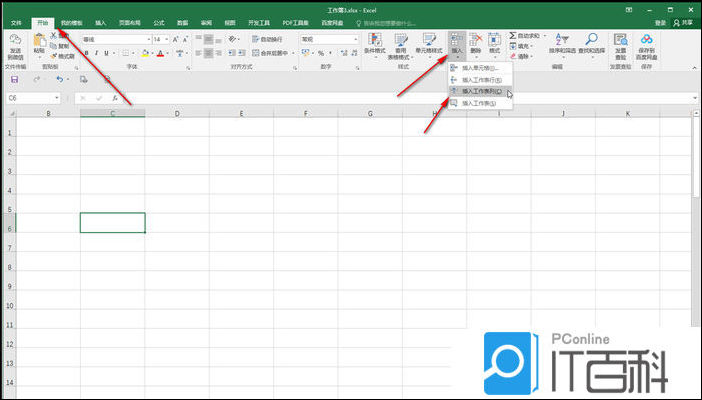Open 单元格样式 (Cell Styles)
702x400 pixels.
(429, 45)
